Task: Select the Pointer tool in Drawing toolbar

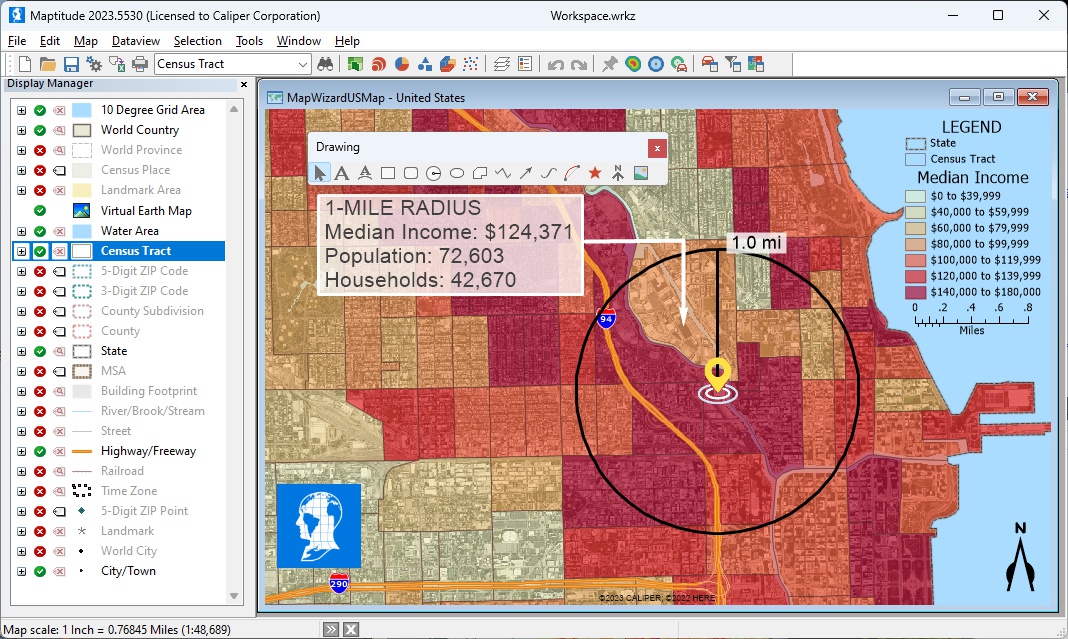Action: (x=320, y=173)
